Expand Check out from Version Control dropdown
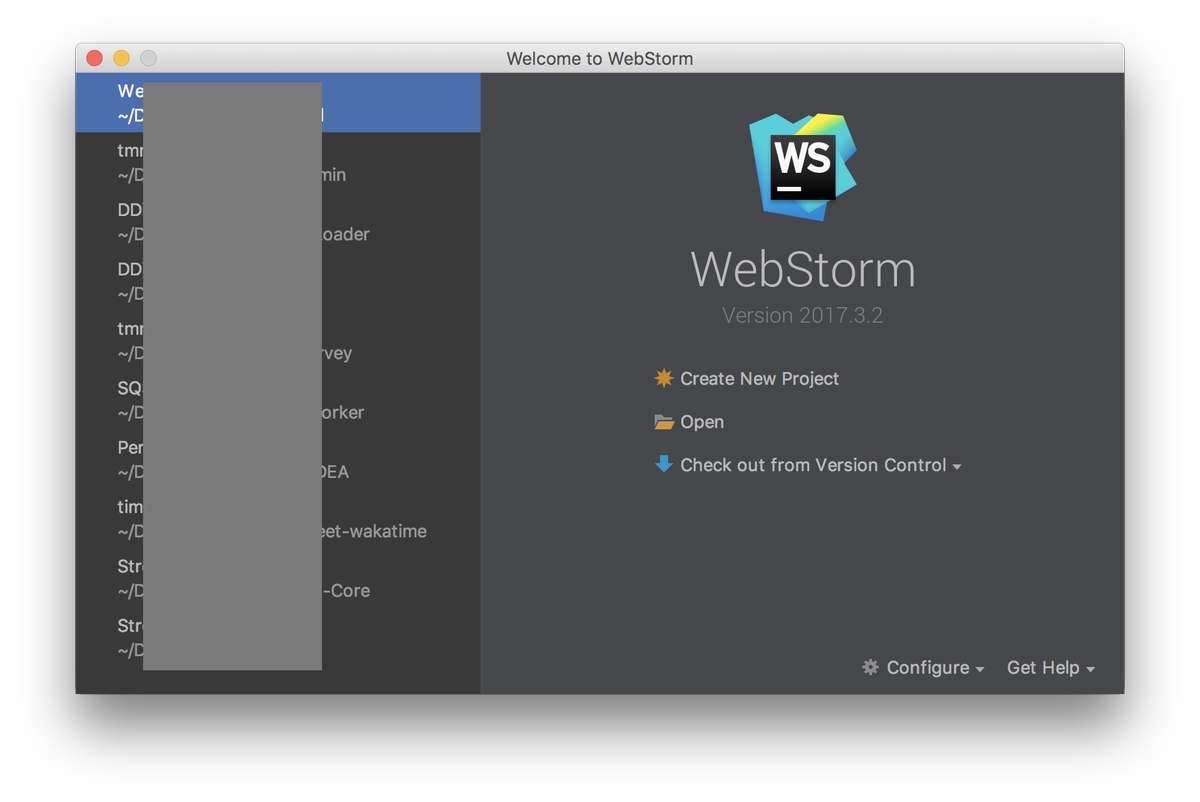The width and height of the screenshot is (1200, 802). pyautogui.click(x=808, y=465)
